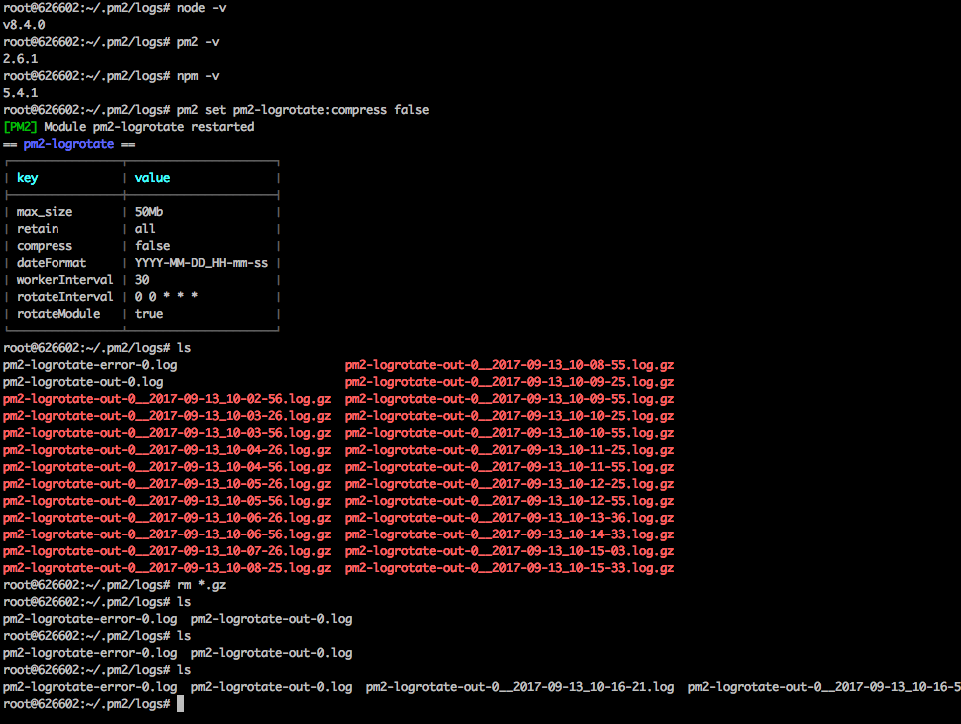Click the 10-09-55.log.gz file name
The height and width of the screenshot is (724, 961).
click(x=509, y=399)
